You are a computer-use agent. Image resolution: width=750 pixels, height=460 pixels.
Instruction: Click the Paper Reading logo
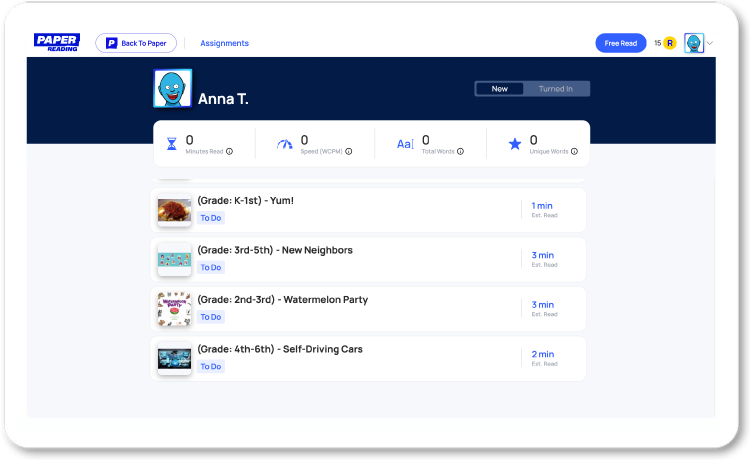click(x=56, y=43)
